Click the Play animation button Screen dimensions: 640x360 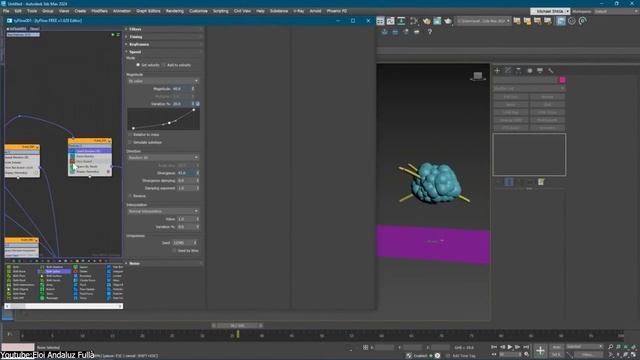coord(510,347)
